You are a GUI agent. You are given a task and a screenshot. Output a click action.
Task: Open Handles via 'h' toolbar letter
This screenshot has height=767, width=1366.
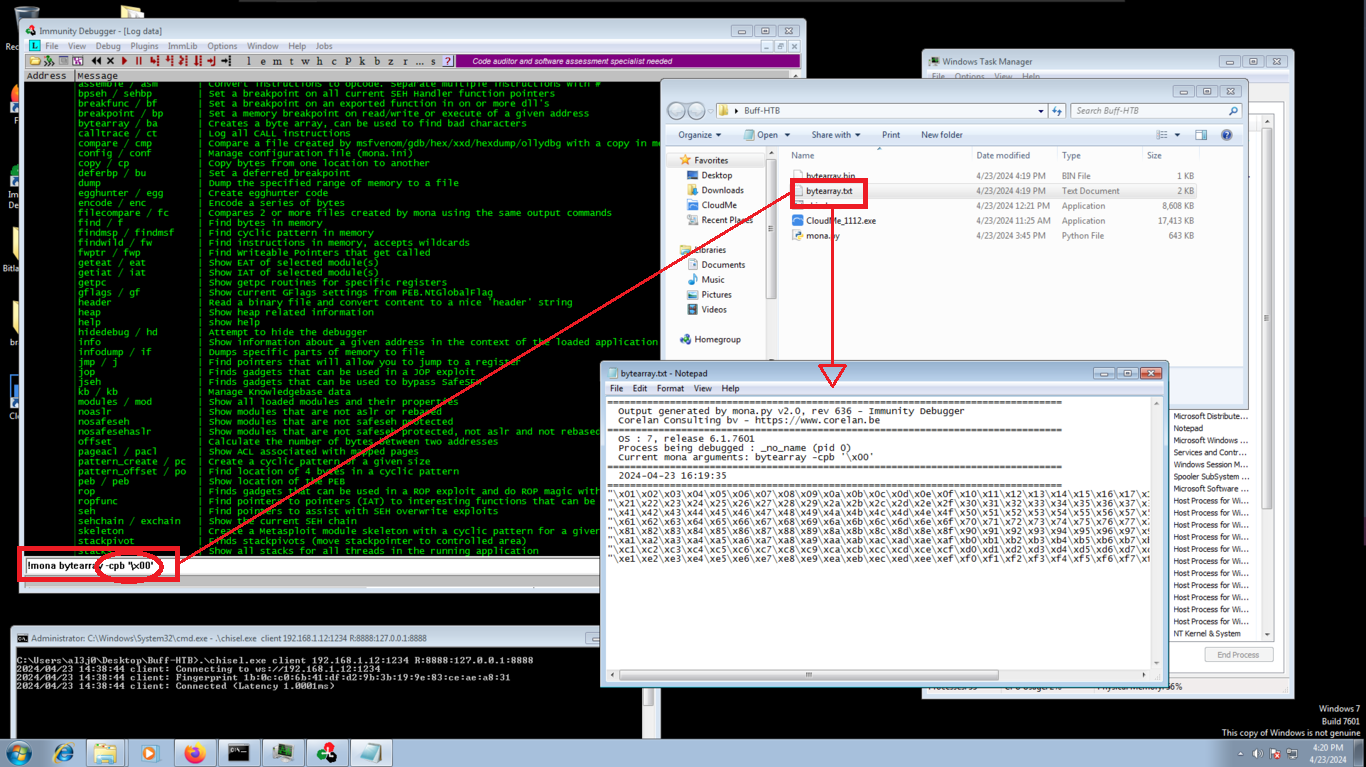319,61
